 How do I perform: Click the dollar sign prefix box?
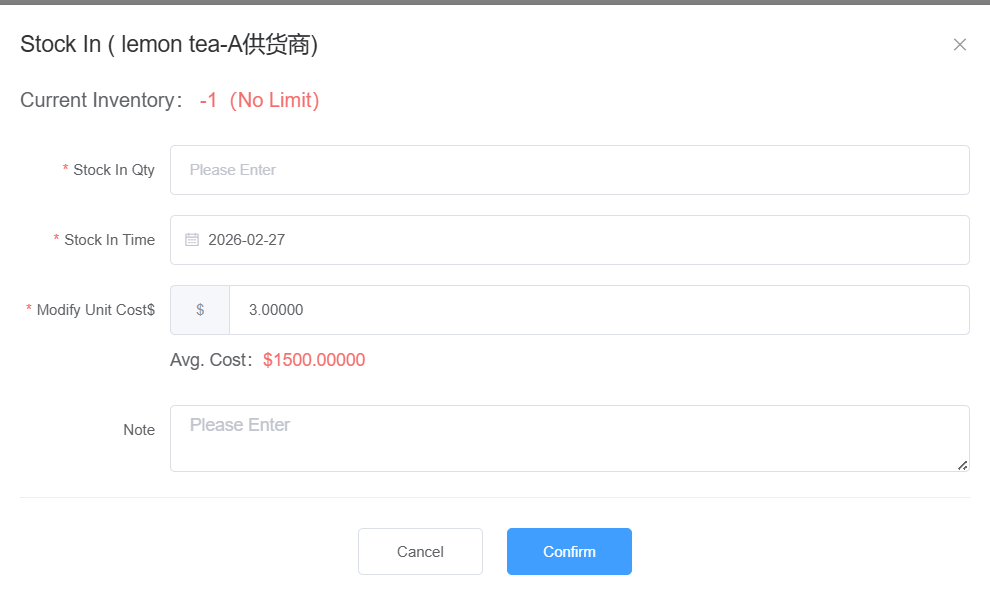point(200,310)
